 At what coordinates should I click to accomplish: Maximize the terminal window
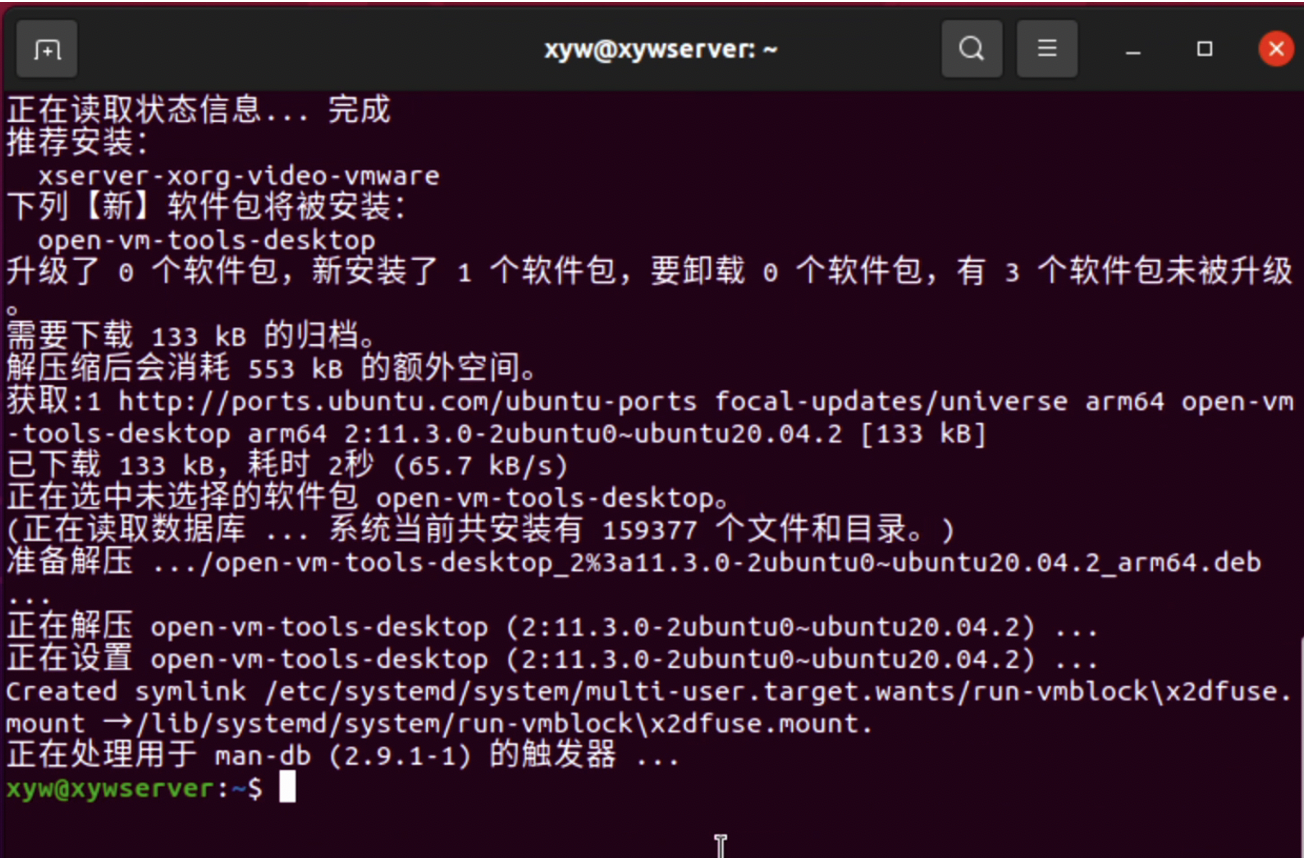tap(1205, 49)
